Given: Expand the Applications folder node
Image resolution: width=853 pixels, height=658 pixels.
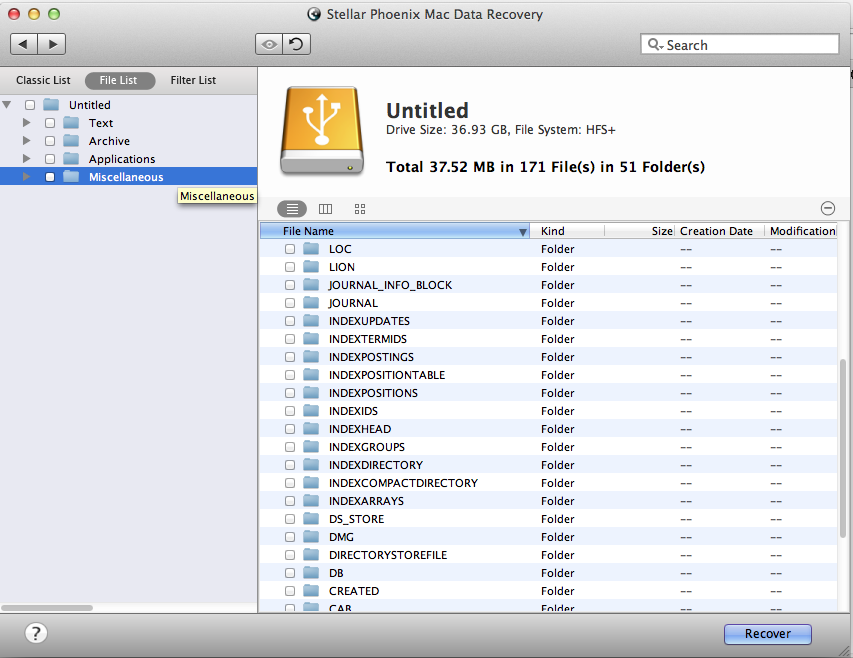Looking at the screenshot, I should [26, 158].
